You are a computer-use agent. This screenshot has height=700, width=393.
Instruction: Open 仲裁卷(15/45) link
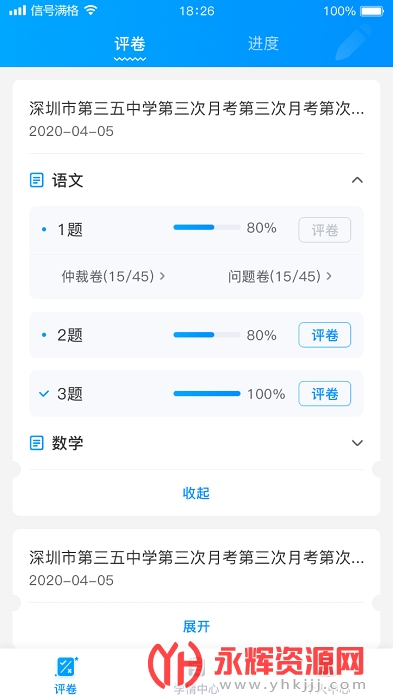[x=113, y=276]
